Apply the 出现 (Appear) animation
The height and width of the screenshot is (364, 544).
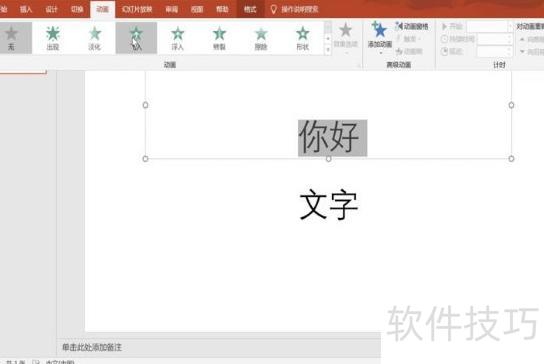tap(53, 38)
